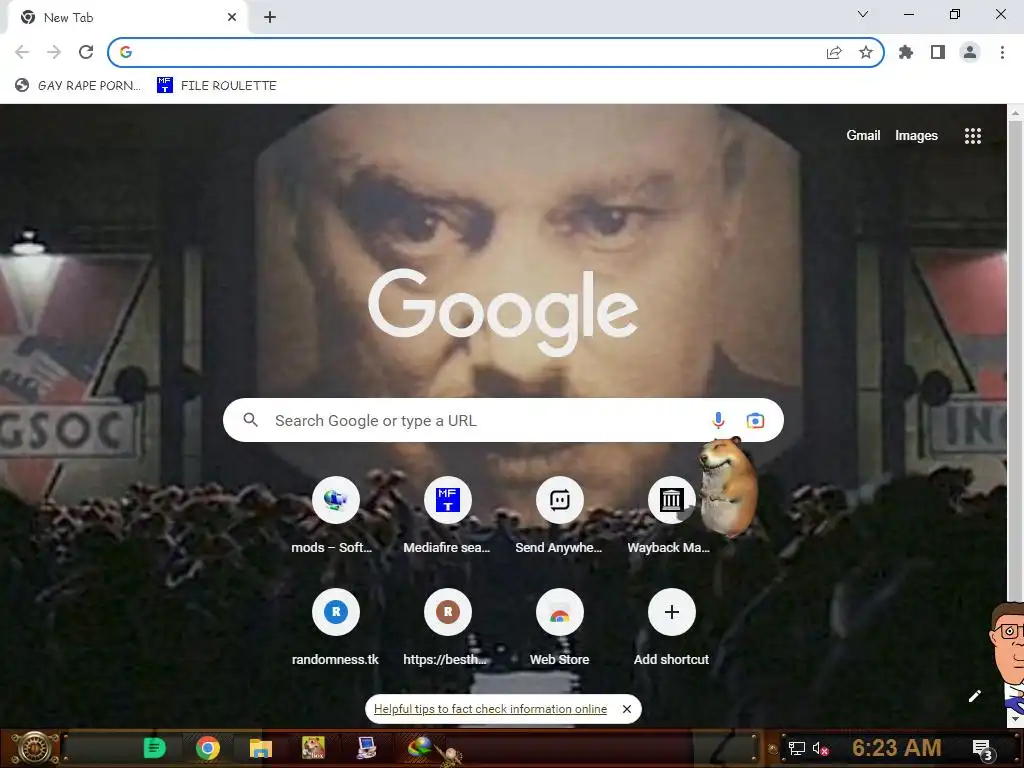Open File Explorer from the taskbar
This screenshot has height=768, width=1024.
(x=261, y=748)
